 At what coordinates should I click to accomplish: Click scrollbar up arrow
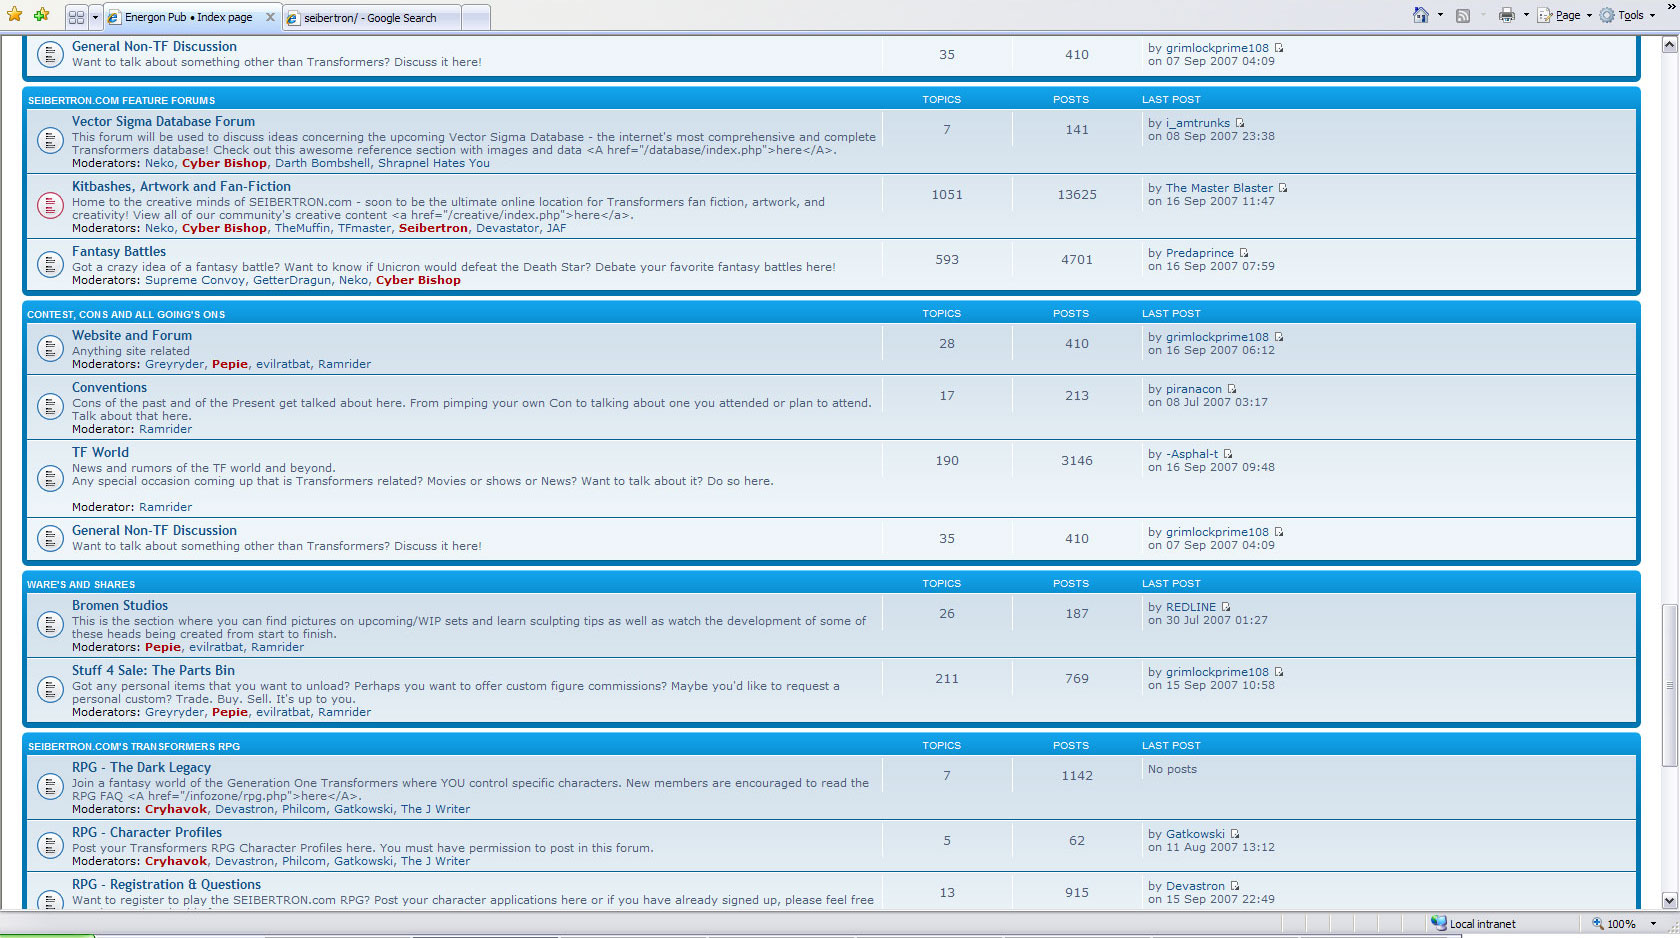coord(1670,44)
